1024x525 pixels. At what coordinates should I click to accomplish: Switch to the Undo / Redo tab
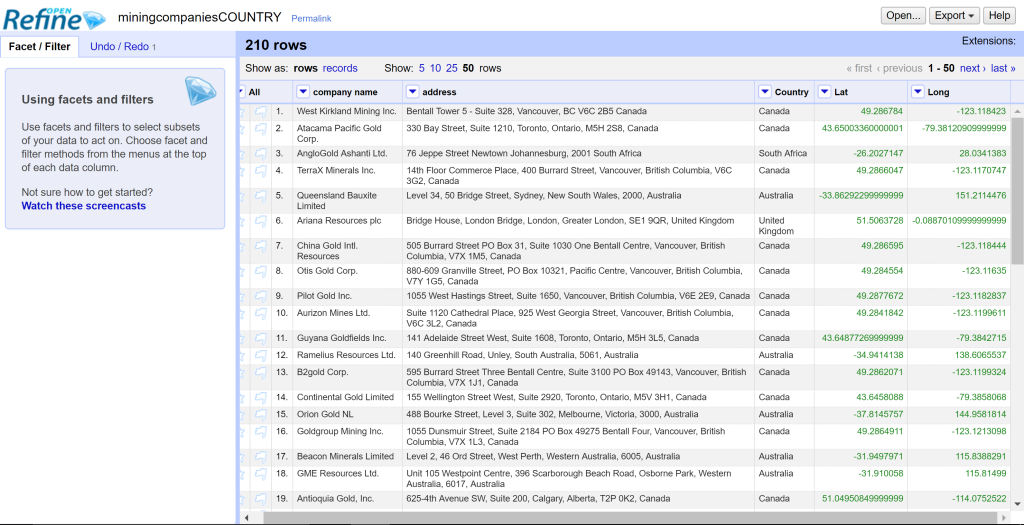click(x=123, y=47)
